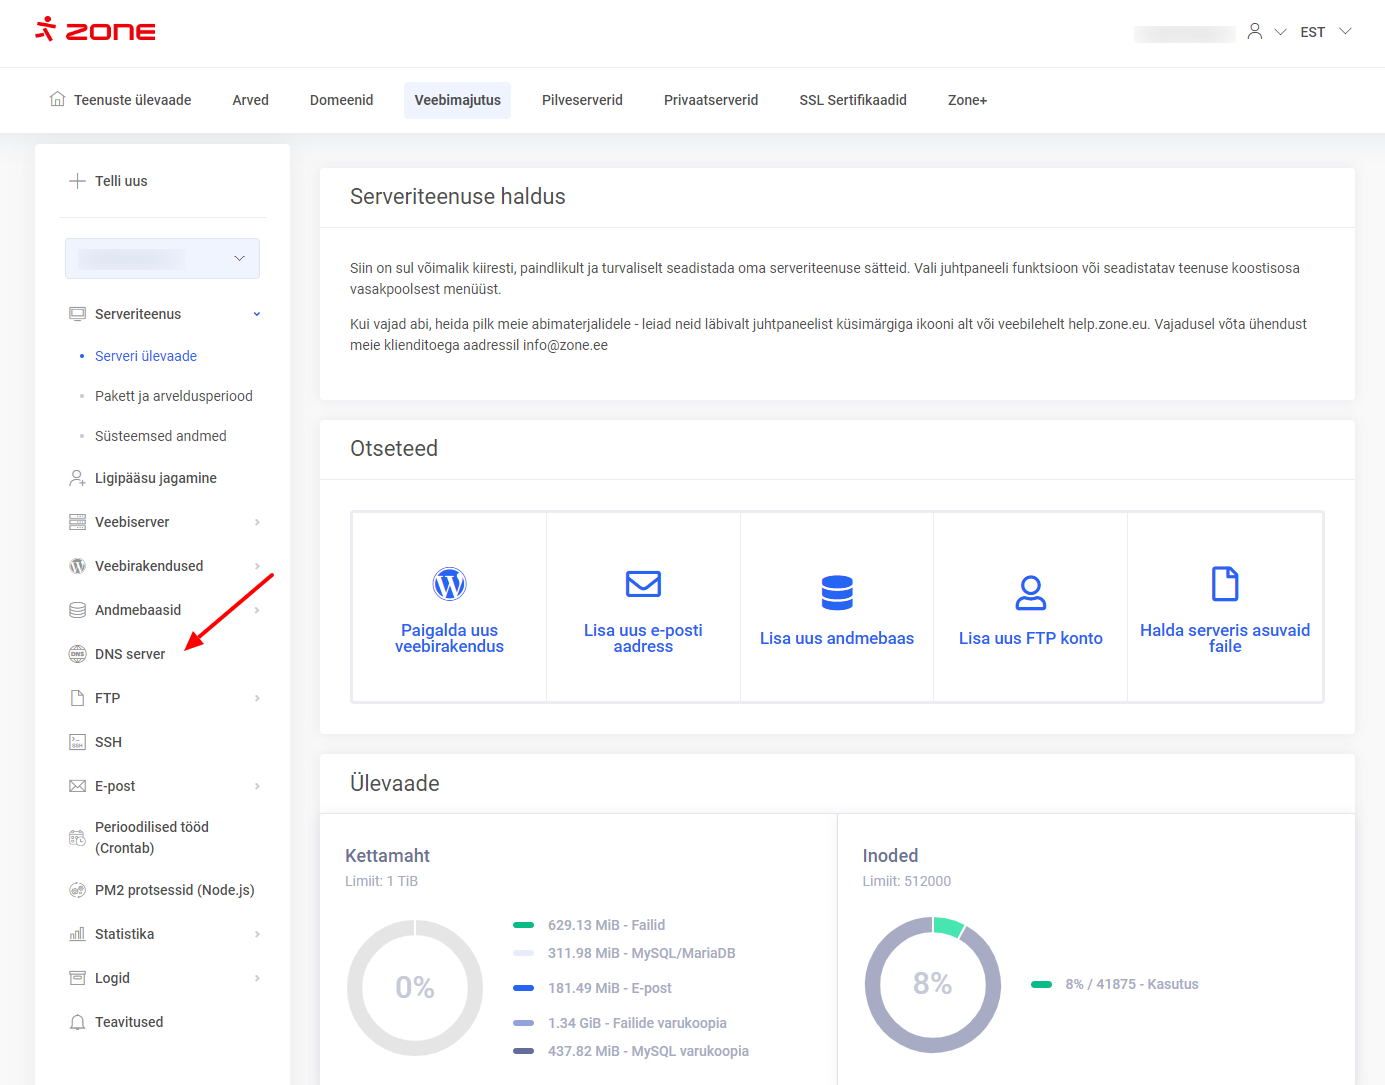This screenshot has height=1085, width=1385.
Task: Open the user account menu icon
Action: click(1255, 32)
